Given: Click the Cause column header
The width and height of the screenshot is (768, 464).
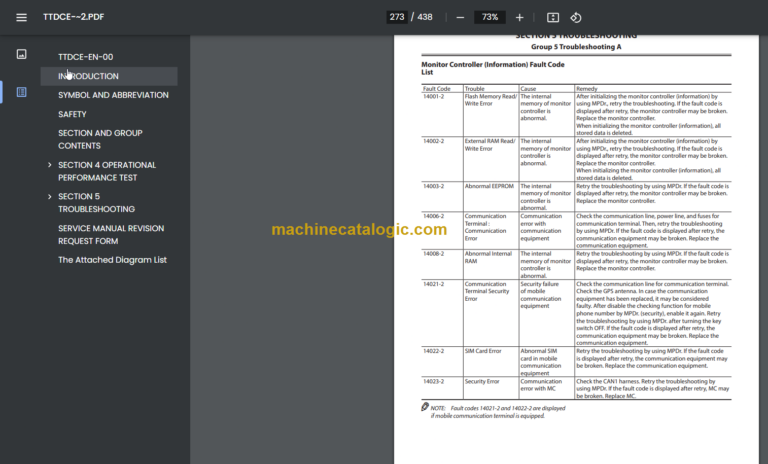Looking at the screenshot, I should pos(528,89).
